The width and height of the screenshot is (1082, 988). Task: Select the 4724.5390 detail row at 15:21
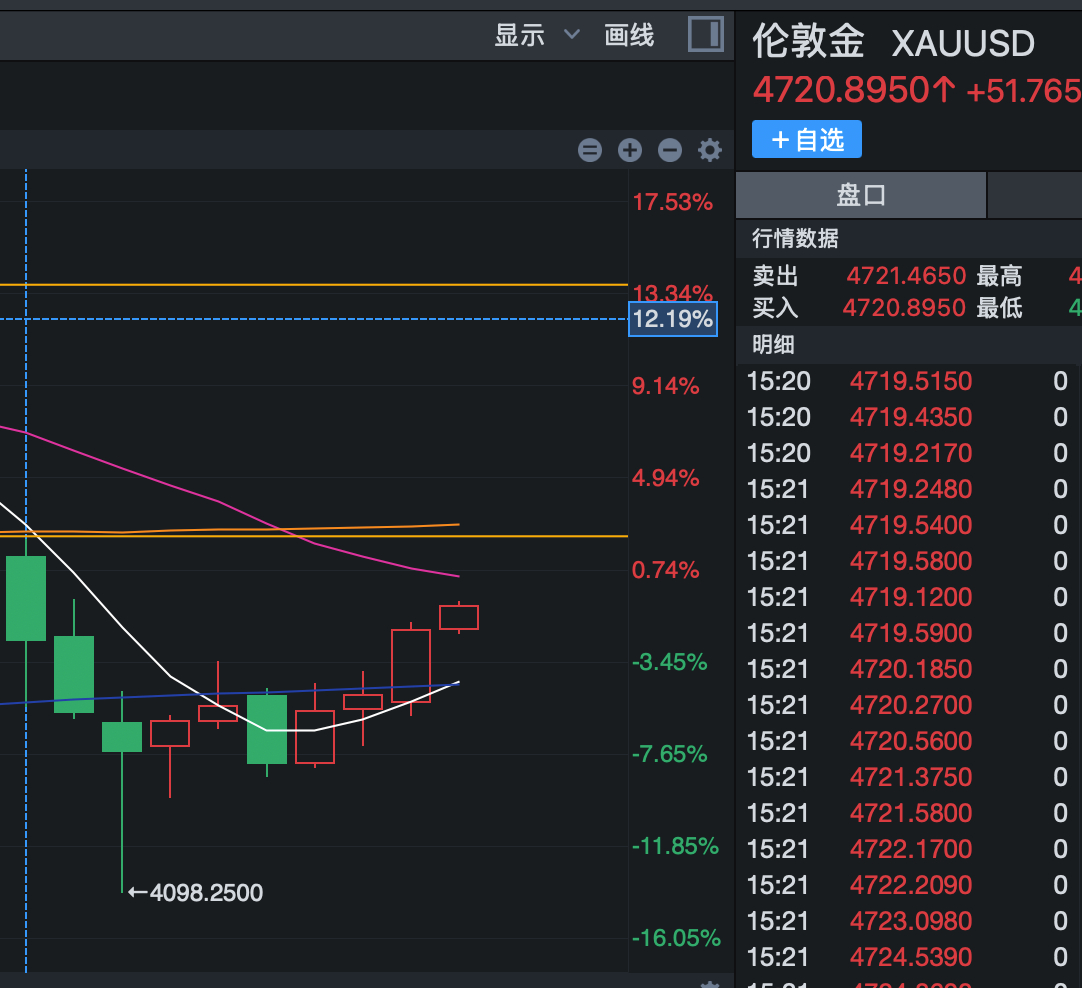(x=910, y=957)
